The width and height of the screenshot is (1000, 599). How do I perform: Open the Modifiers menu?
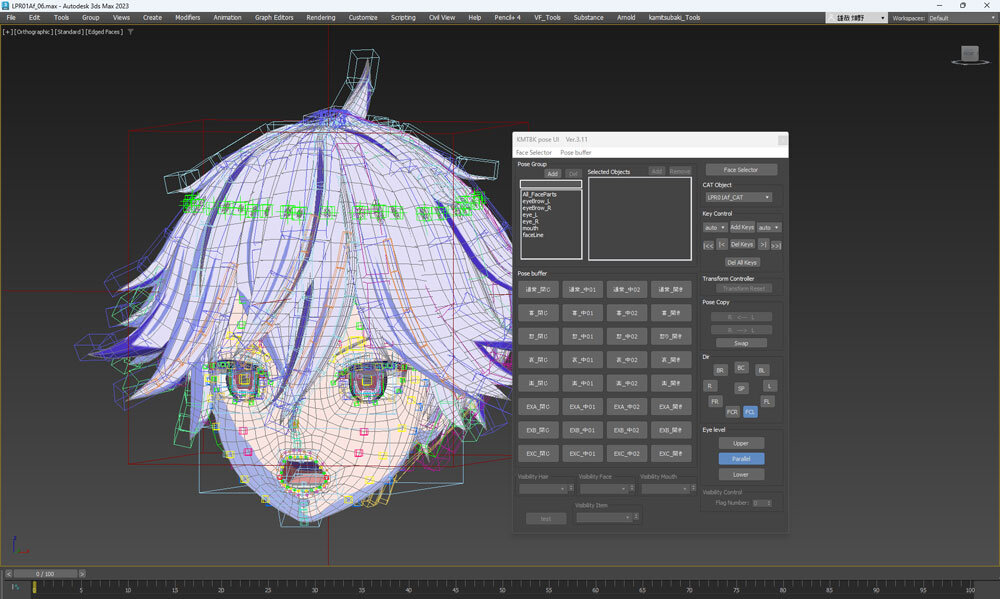188,18
